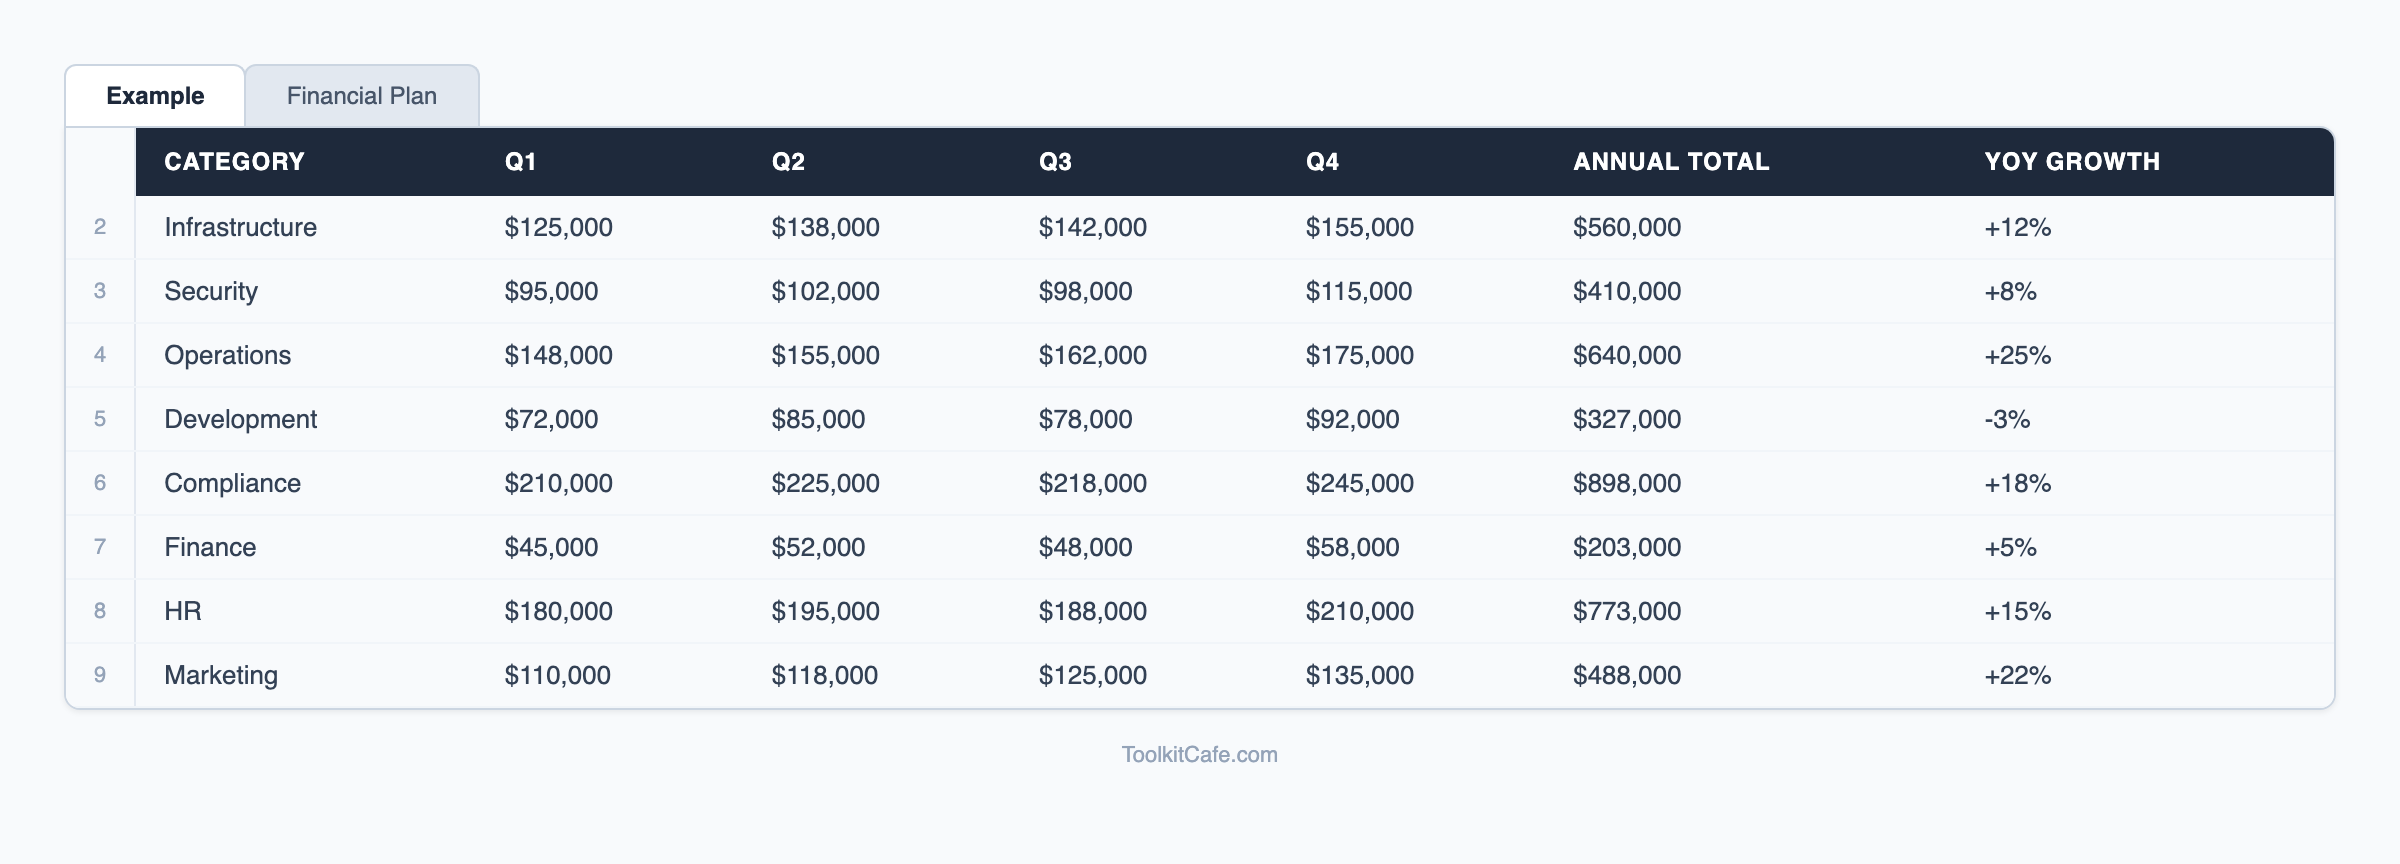Click the Infrastructure category cell

point(240,227)
